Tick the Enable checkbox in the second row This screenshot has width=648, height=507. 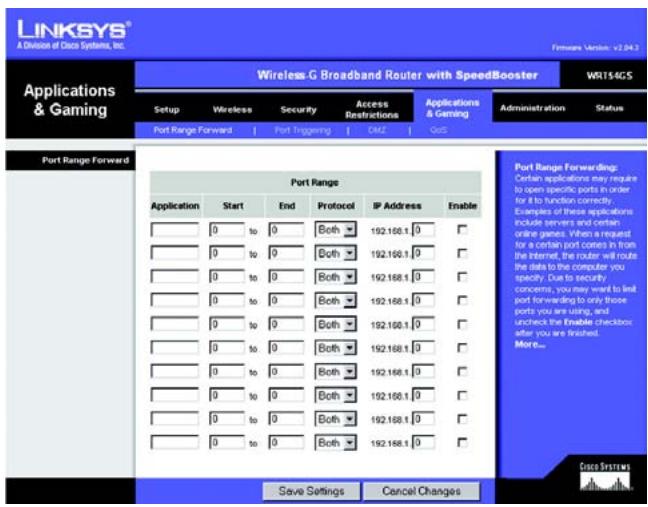[462, 253]
